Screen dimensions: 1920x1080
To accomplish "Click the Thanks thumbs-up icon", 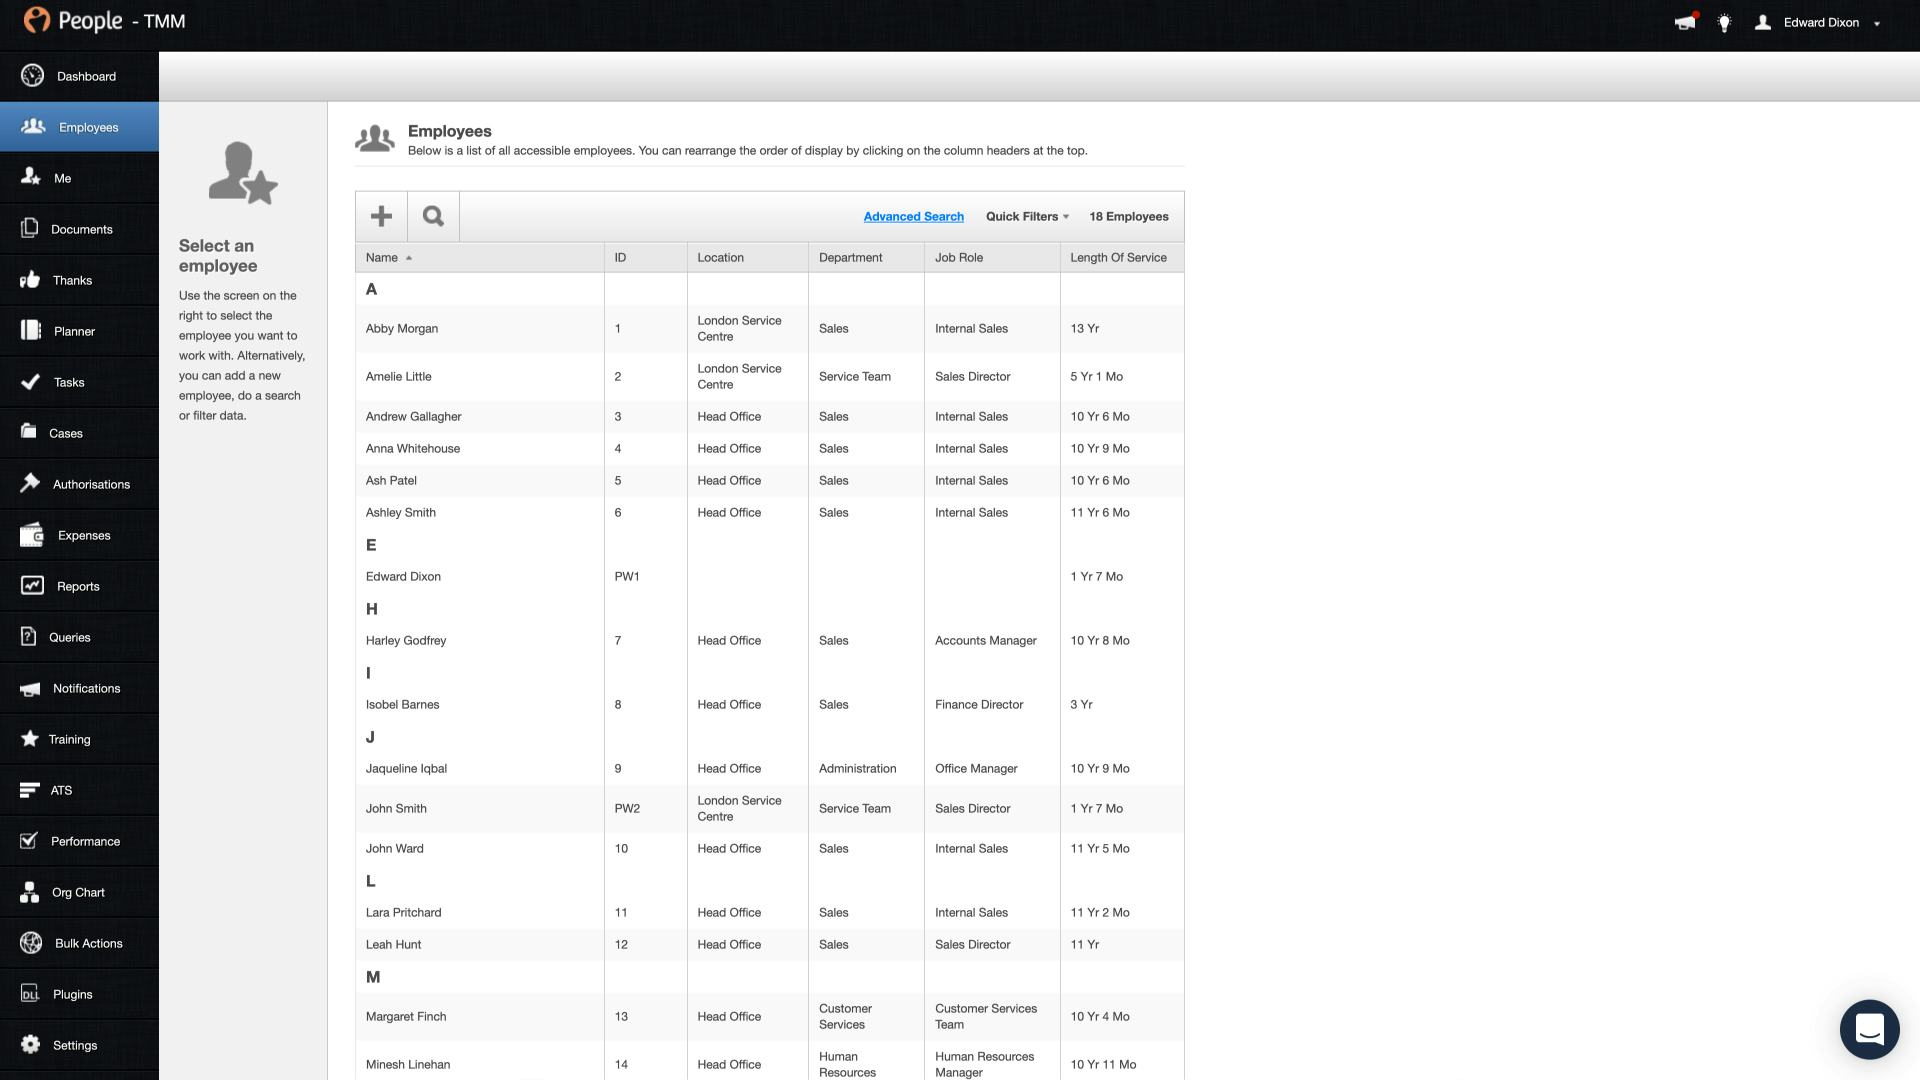I will [30, 280].
